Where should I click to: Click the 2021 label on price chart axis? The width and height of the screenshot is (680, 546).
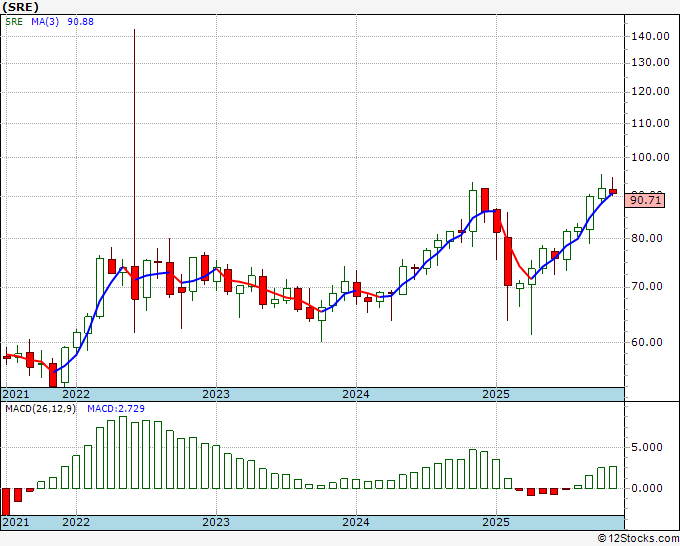click(x=16, y=394)
